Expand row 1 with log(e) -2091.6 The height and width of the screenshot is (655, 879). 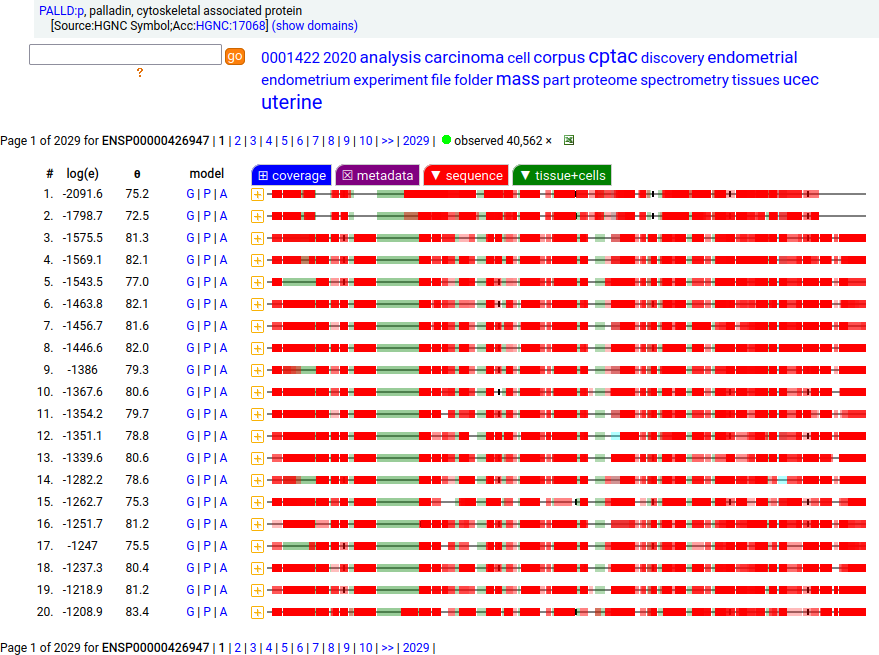click(x=257, y=195)
